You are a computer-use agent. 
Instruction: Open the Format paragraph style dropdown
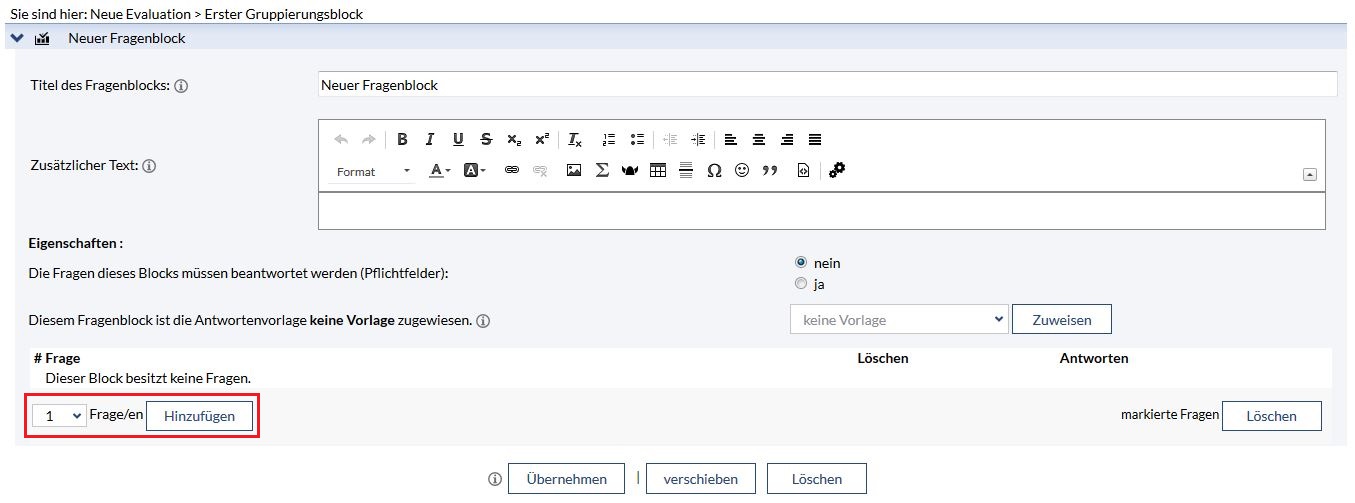[x=373, y=172]
